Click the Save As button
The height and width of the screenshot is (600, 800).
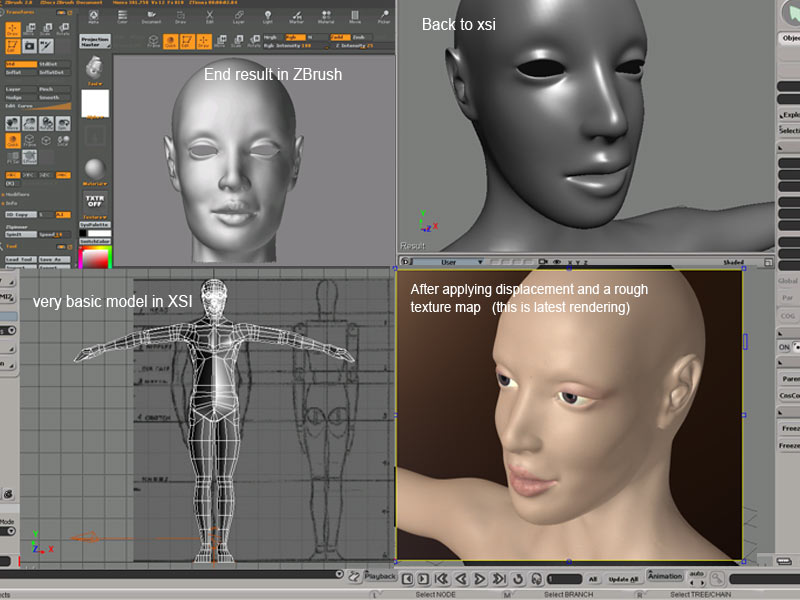tap(55, 259)
